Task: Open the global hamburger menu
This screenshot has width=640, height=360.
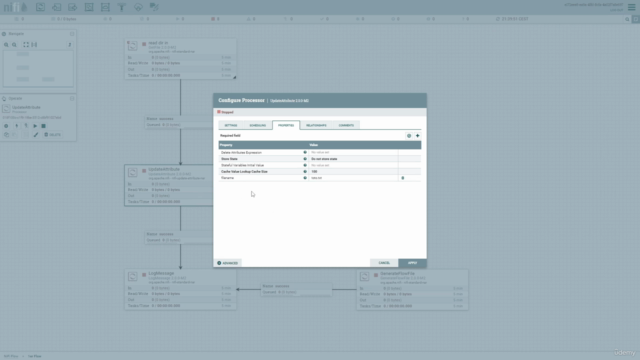Action: tap(631, 7)
